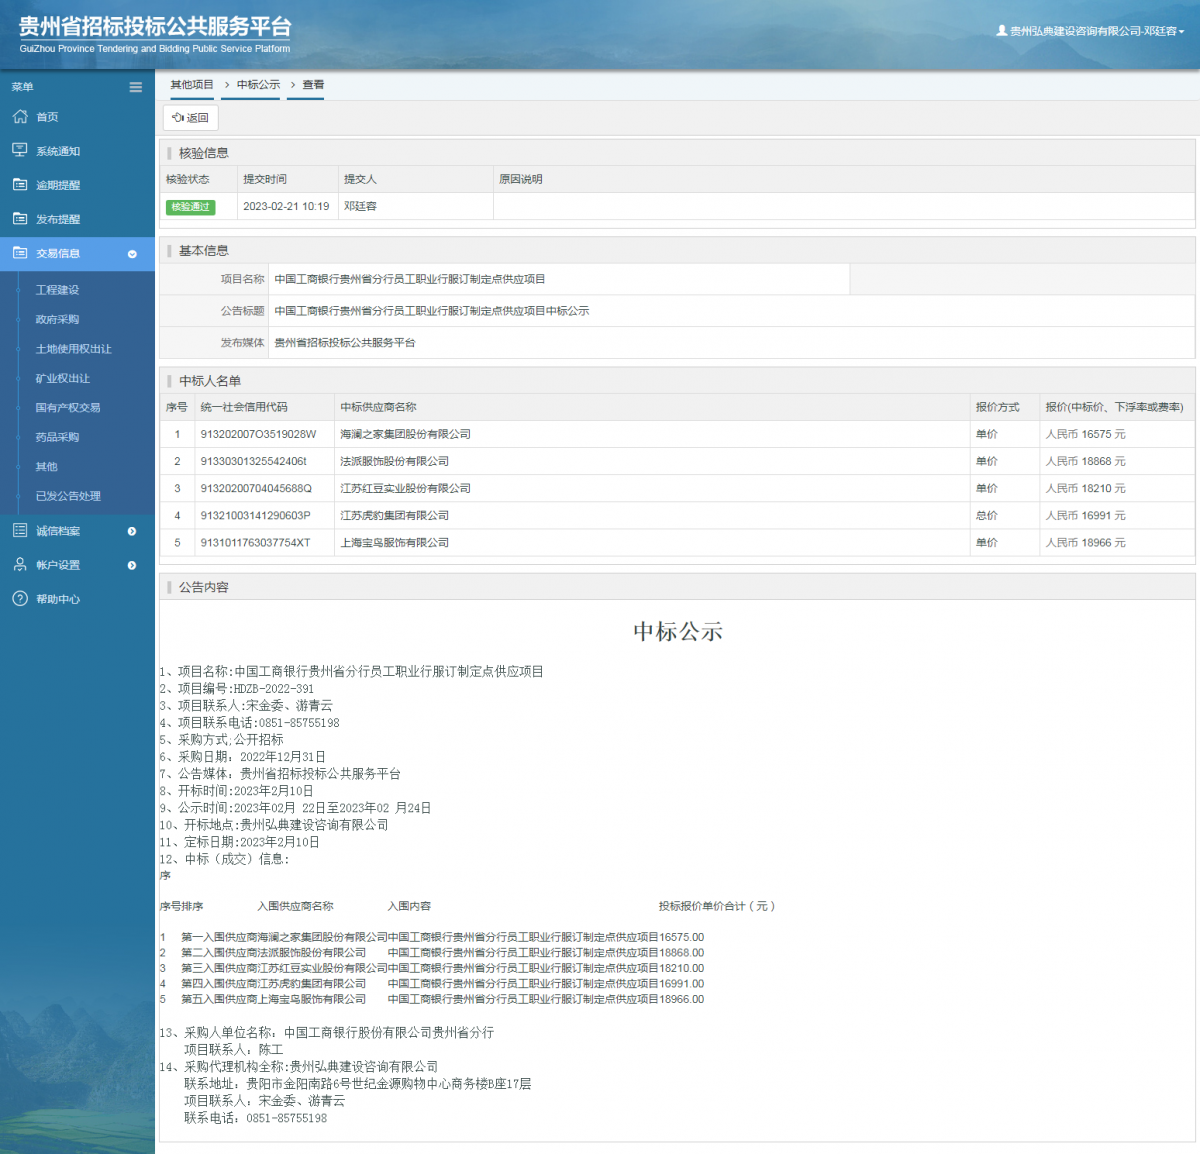The height and width of the screenshot is (1154, 1200).
Task: Open 发布提醒 menu item
Action: click(58, 219)
